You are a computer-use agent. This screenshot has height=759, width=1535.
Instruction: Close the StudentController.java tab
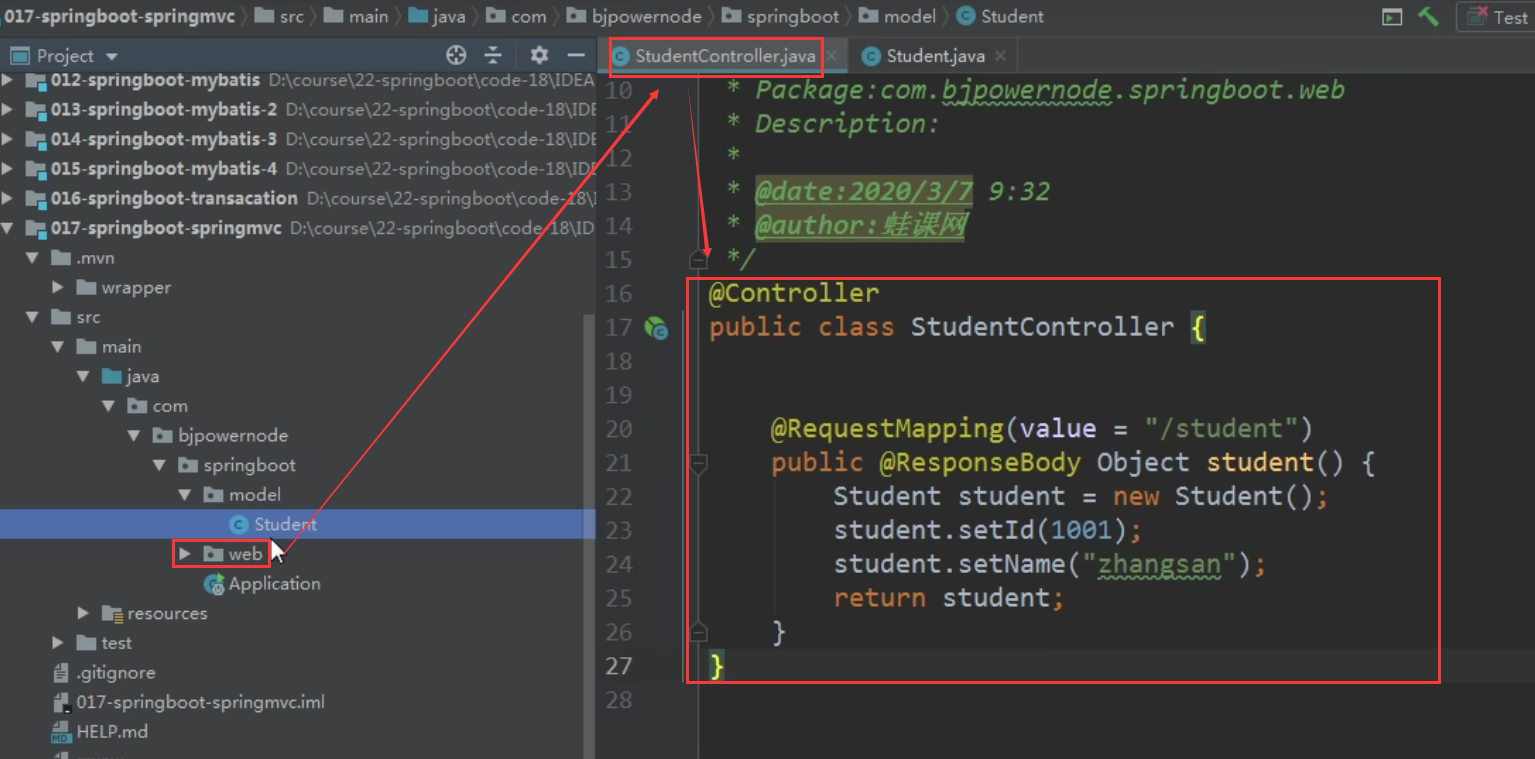(831, 56)
